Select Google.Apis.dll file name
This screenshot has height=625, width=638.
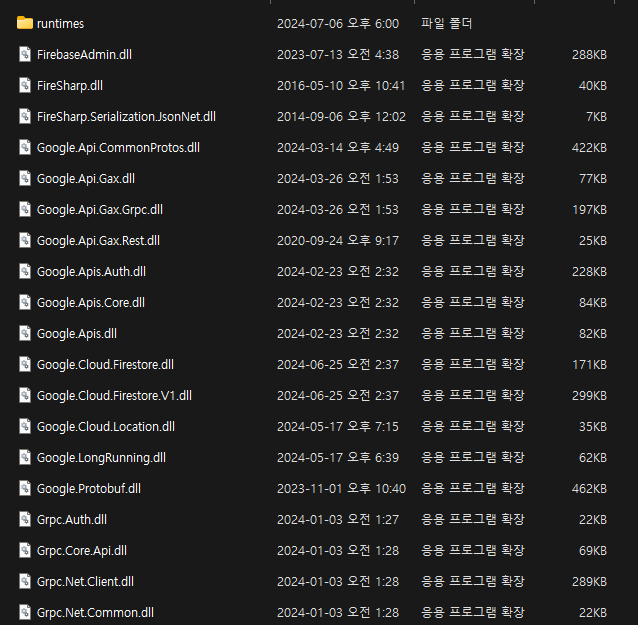(76, 334)
